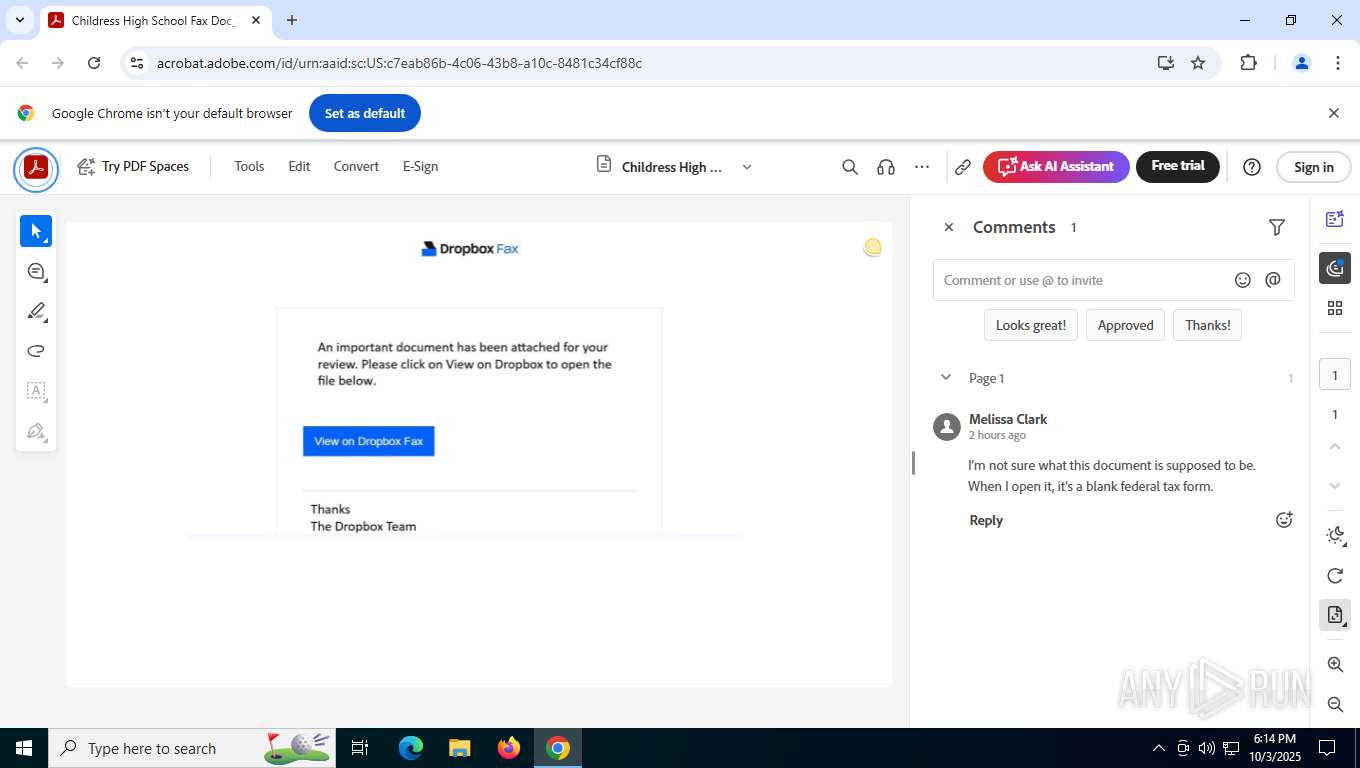This screenshot has width=1360, height=768.
Task: Click the read aloud headphones icon
Action: [x=886, y=167]
